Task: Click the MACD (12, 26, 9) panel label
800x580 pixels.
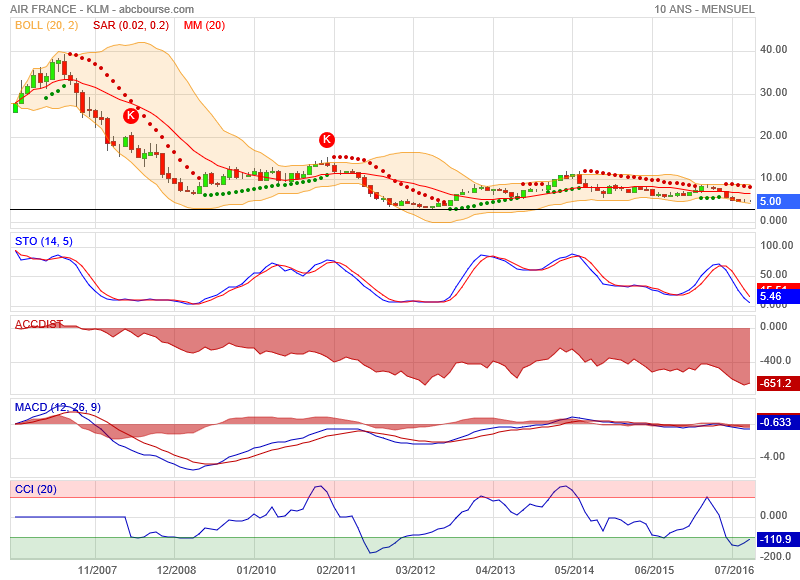Action: click(58, 407)
